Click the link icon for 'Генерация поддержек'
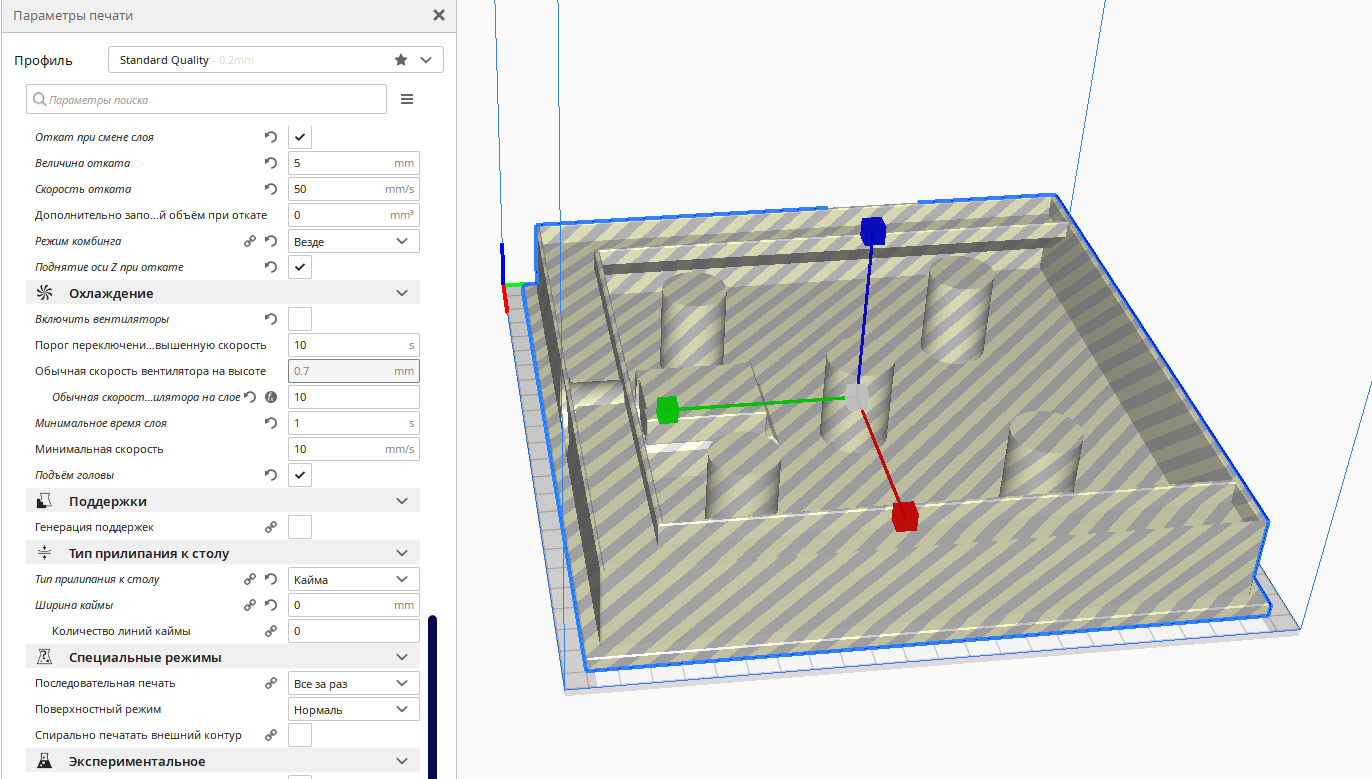The image size is (1372, 779). click(270, 527)
